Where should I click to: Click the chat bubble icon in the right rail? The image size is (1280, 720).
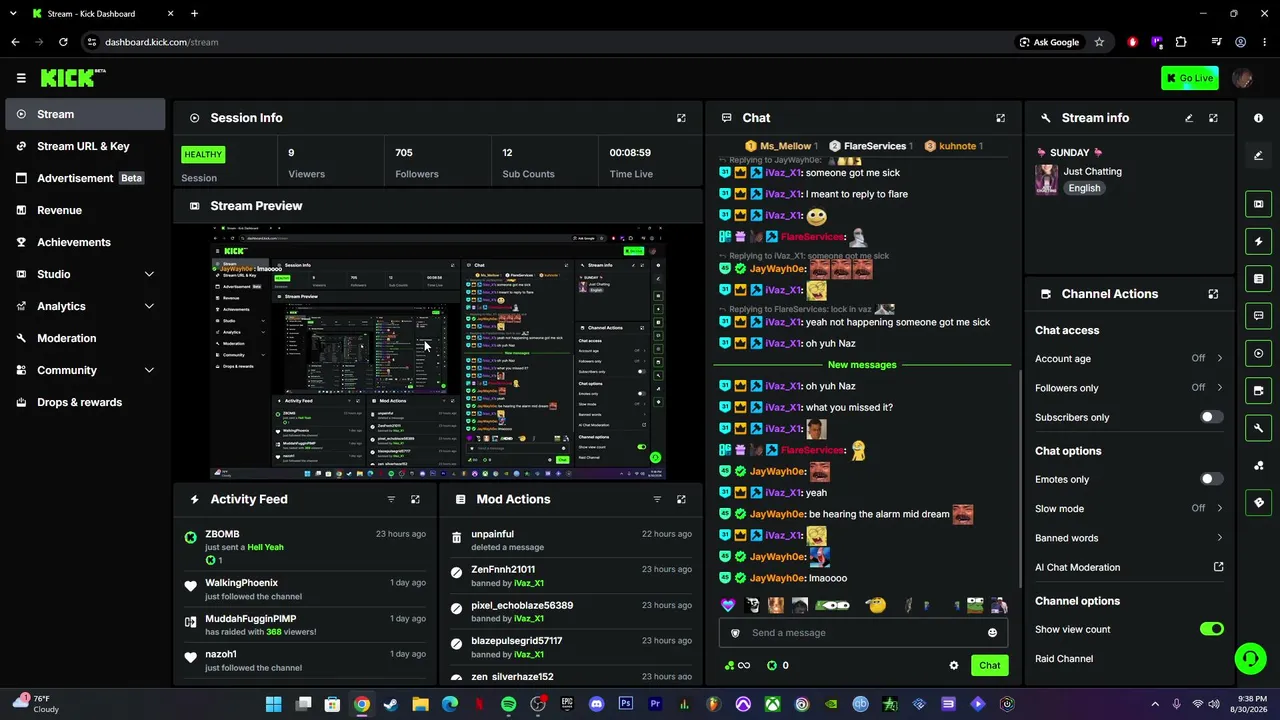pos(1258,316)
